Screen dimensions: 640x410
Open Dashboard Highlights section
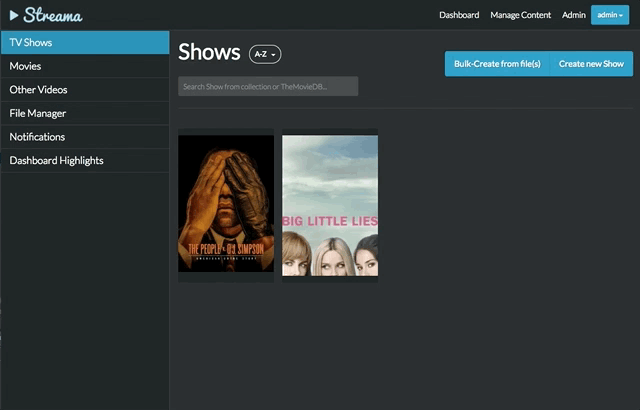pyautogui.click(x=85, y=160)
